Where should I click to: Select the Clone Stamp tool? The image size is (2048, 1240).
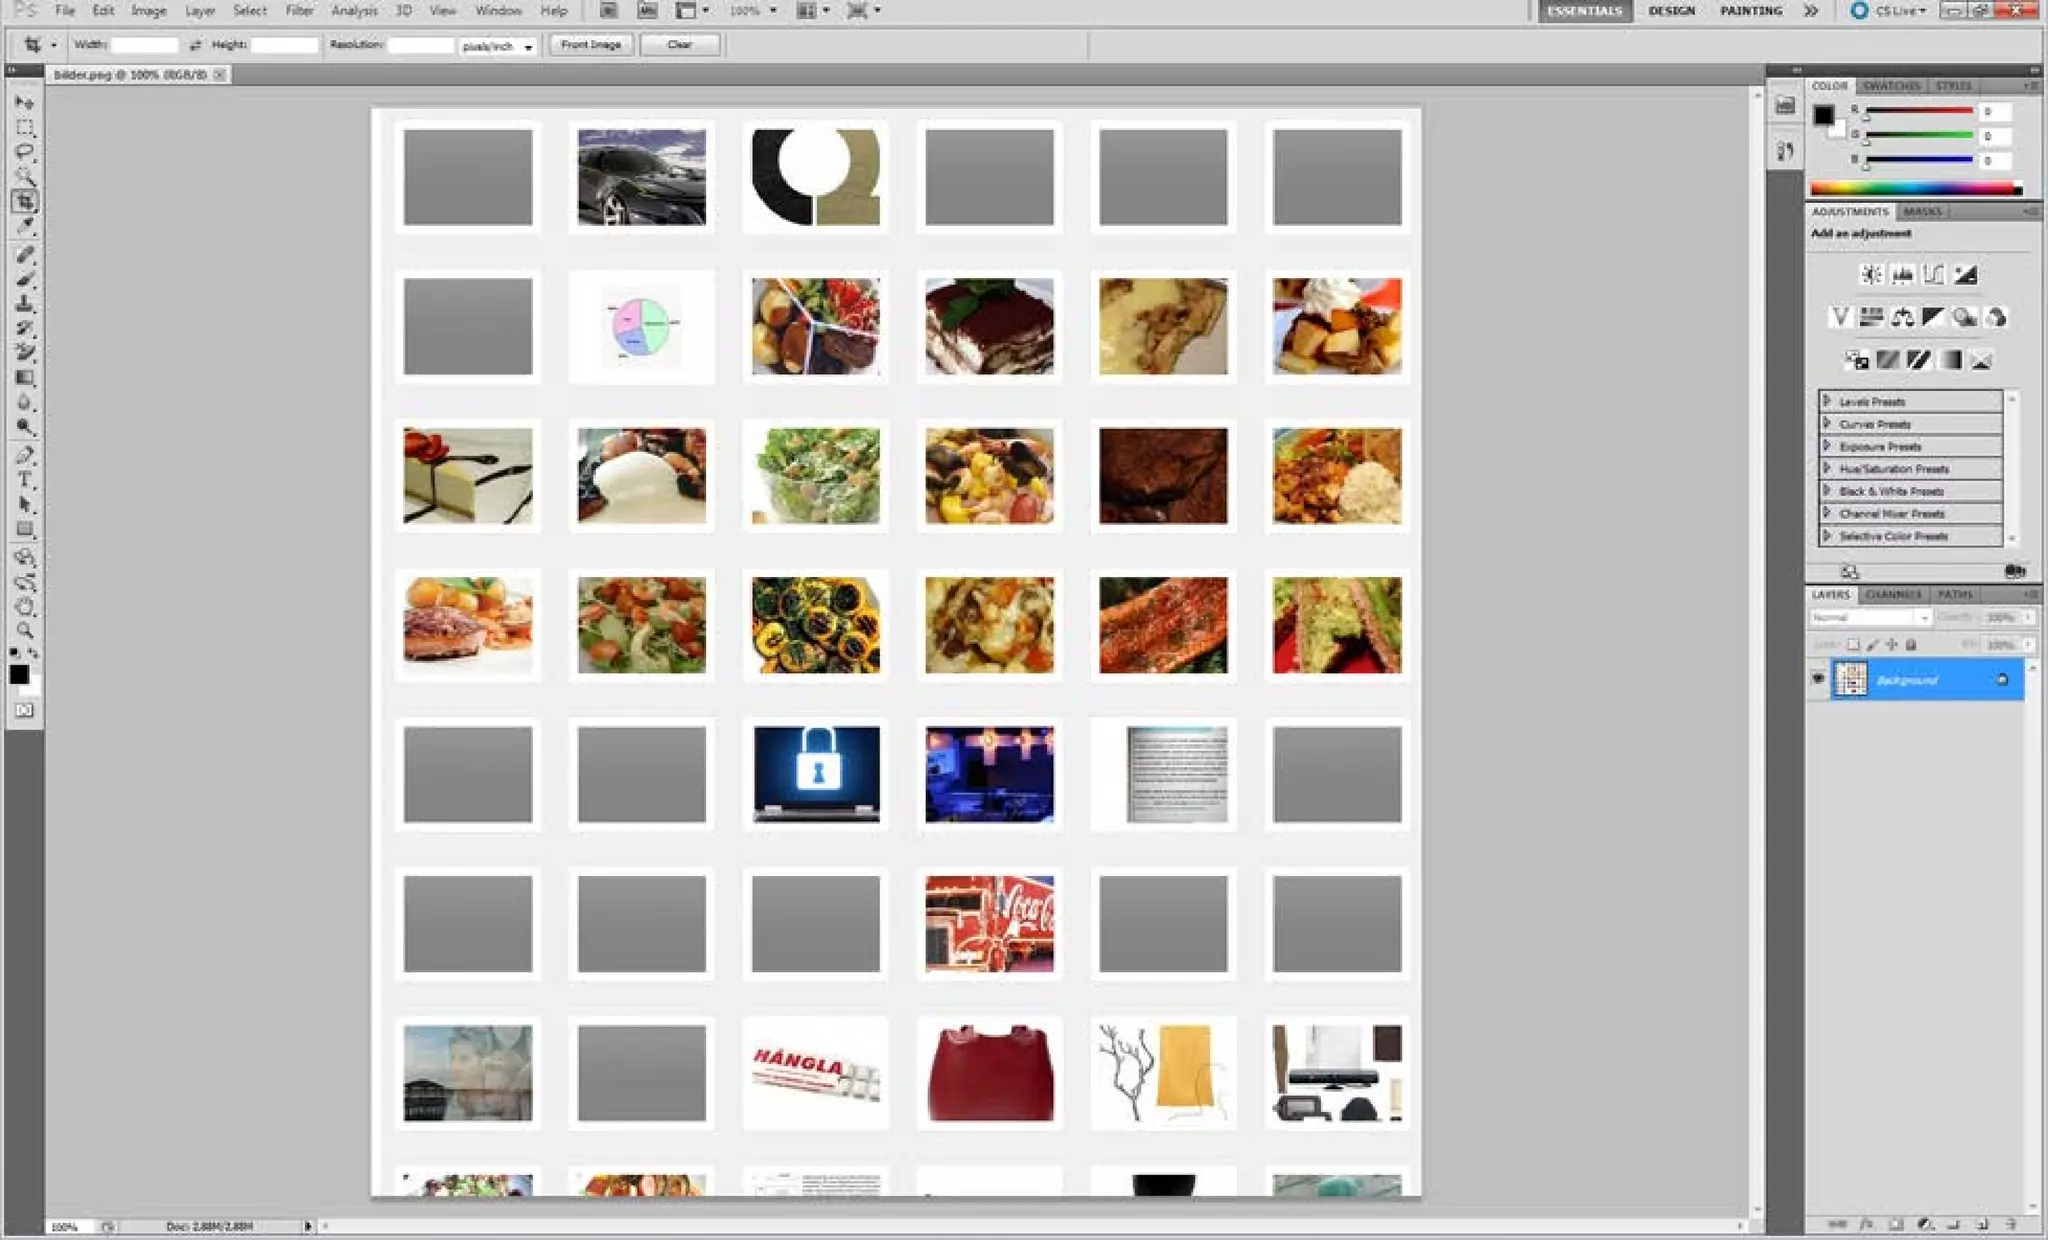(x=24, y=303)
